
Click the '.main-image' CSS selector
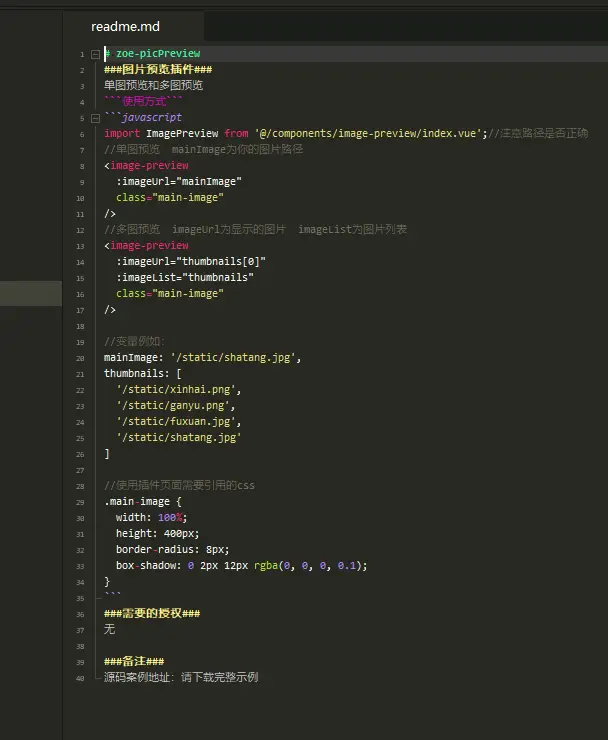(136, 502)
